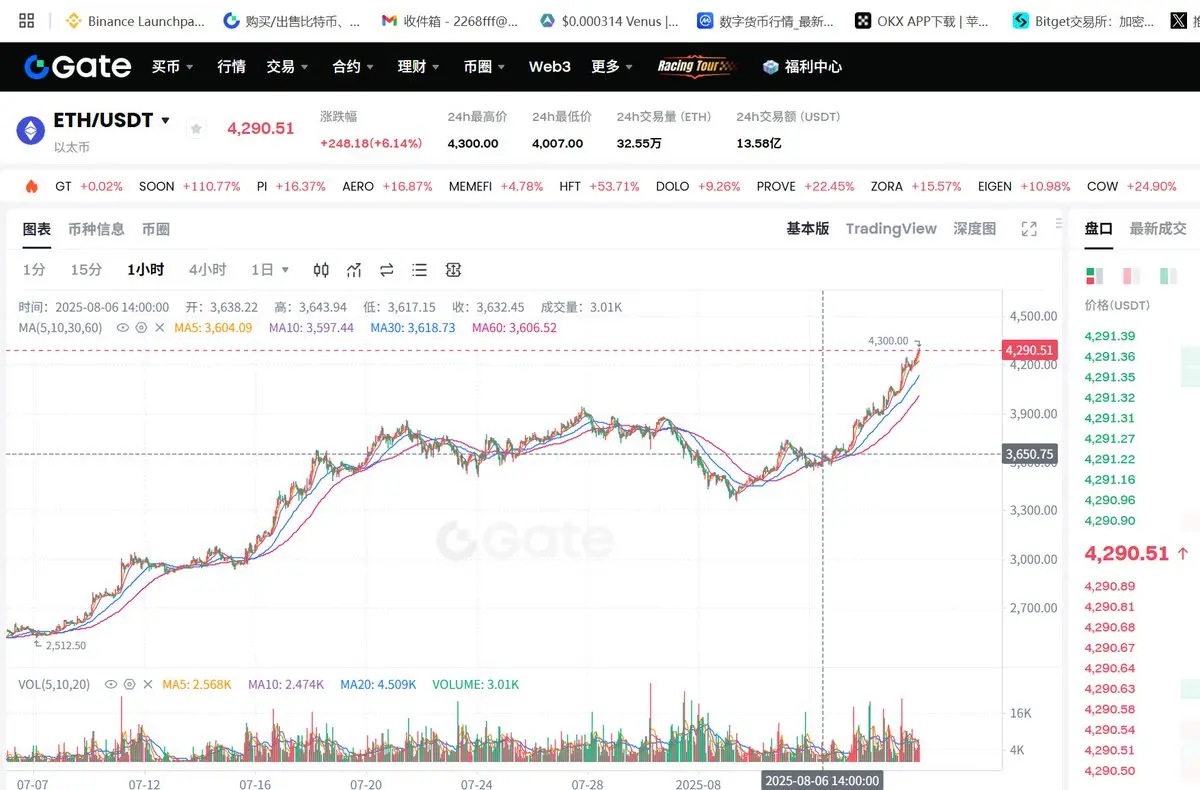Viewport: 1200px width, 790px height.
Task: Expand chart to fullscreen
Action: point(1029,229)
